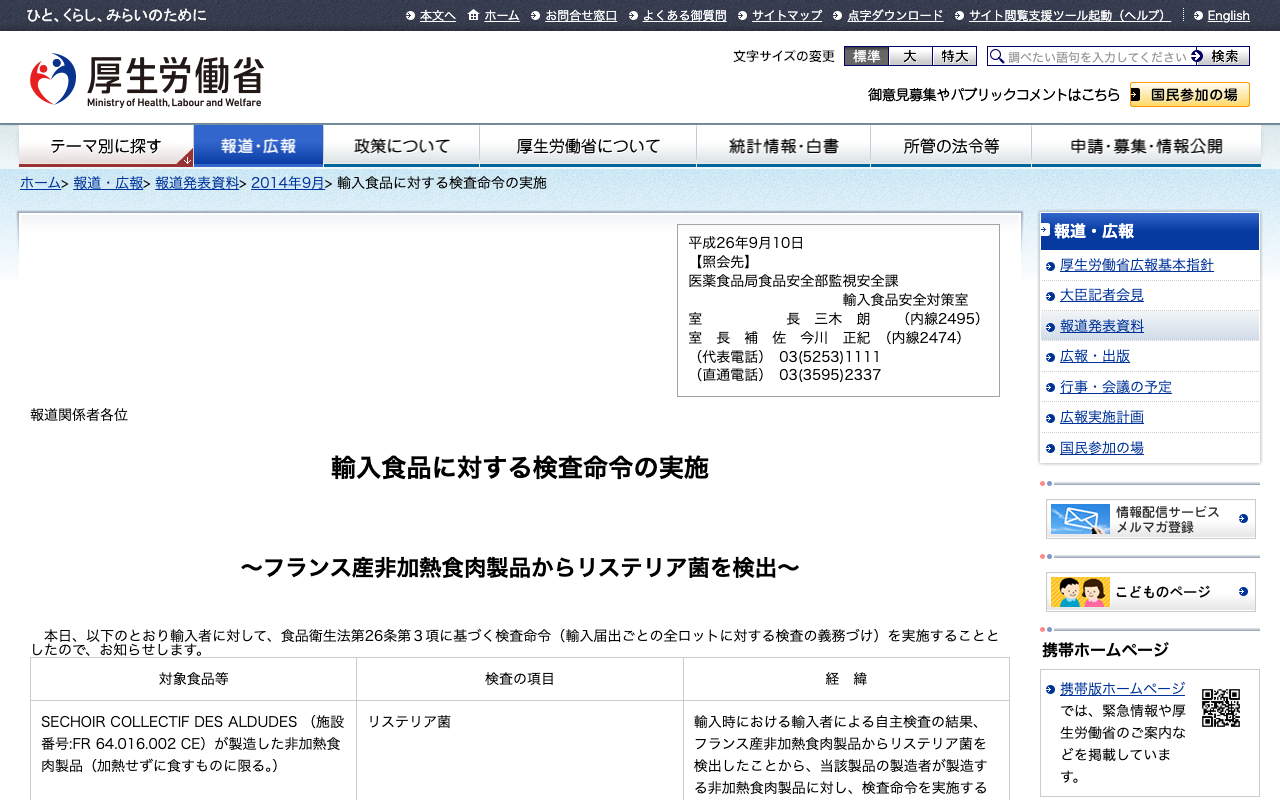Click 2014年9月 in the breadcrumb

click(288, 183)
